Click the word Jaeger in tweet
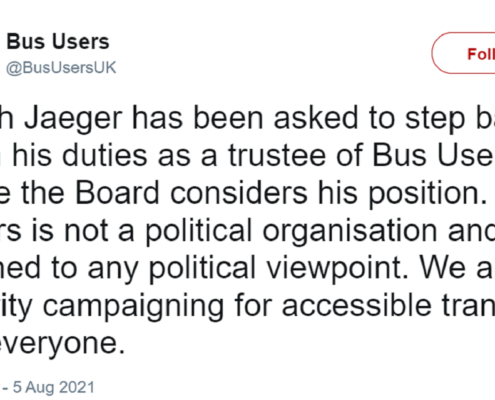The image size is (495, 400). (73, 119)
